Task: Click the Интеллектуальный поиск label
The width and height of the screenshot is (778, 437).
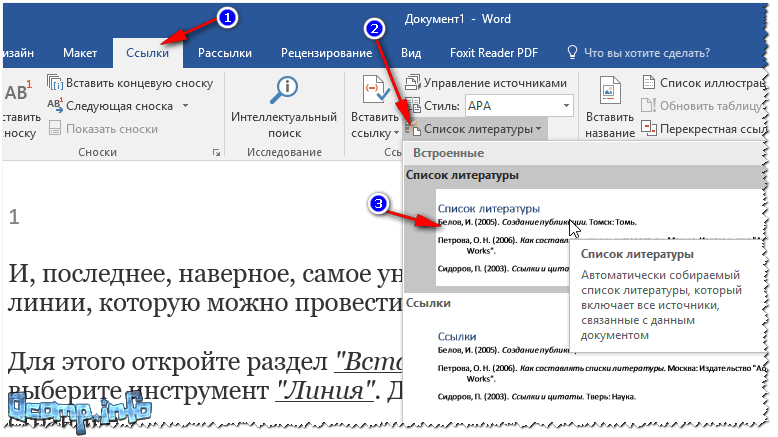Action: coord(284,125)
